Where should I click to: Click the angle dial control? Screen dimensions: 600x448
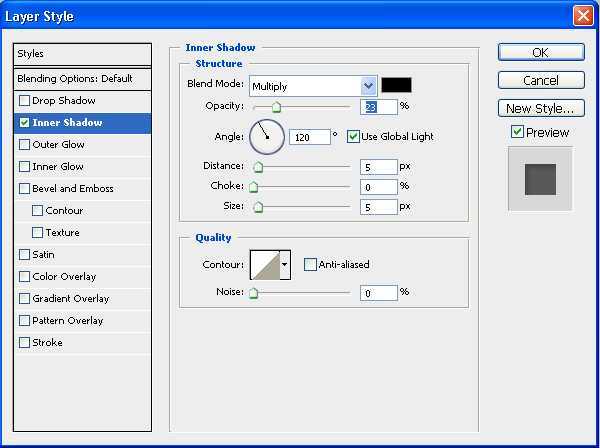(267, 137)
